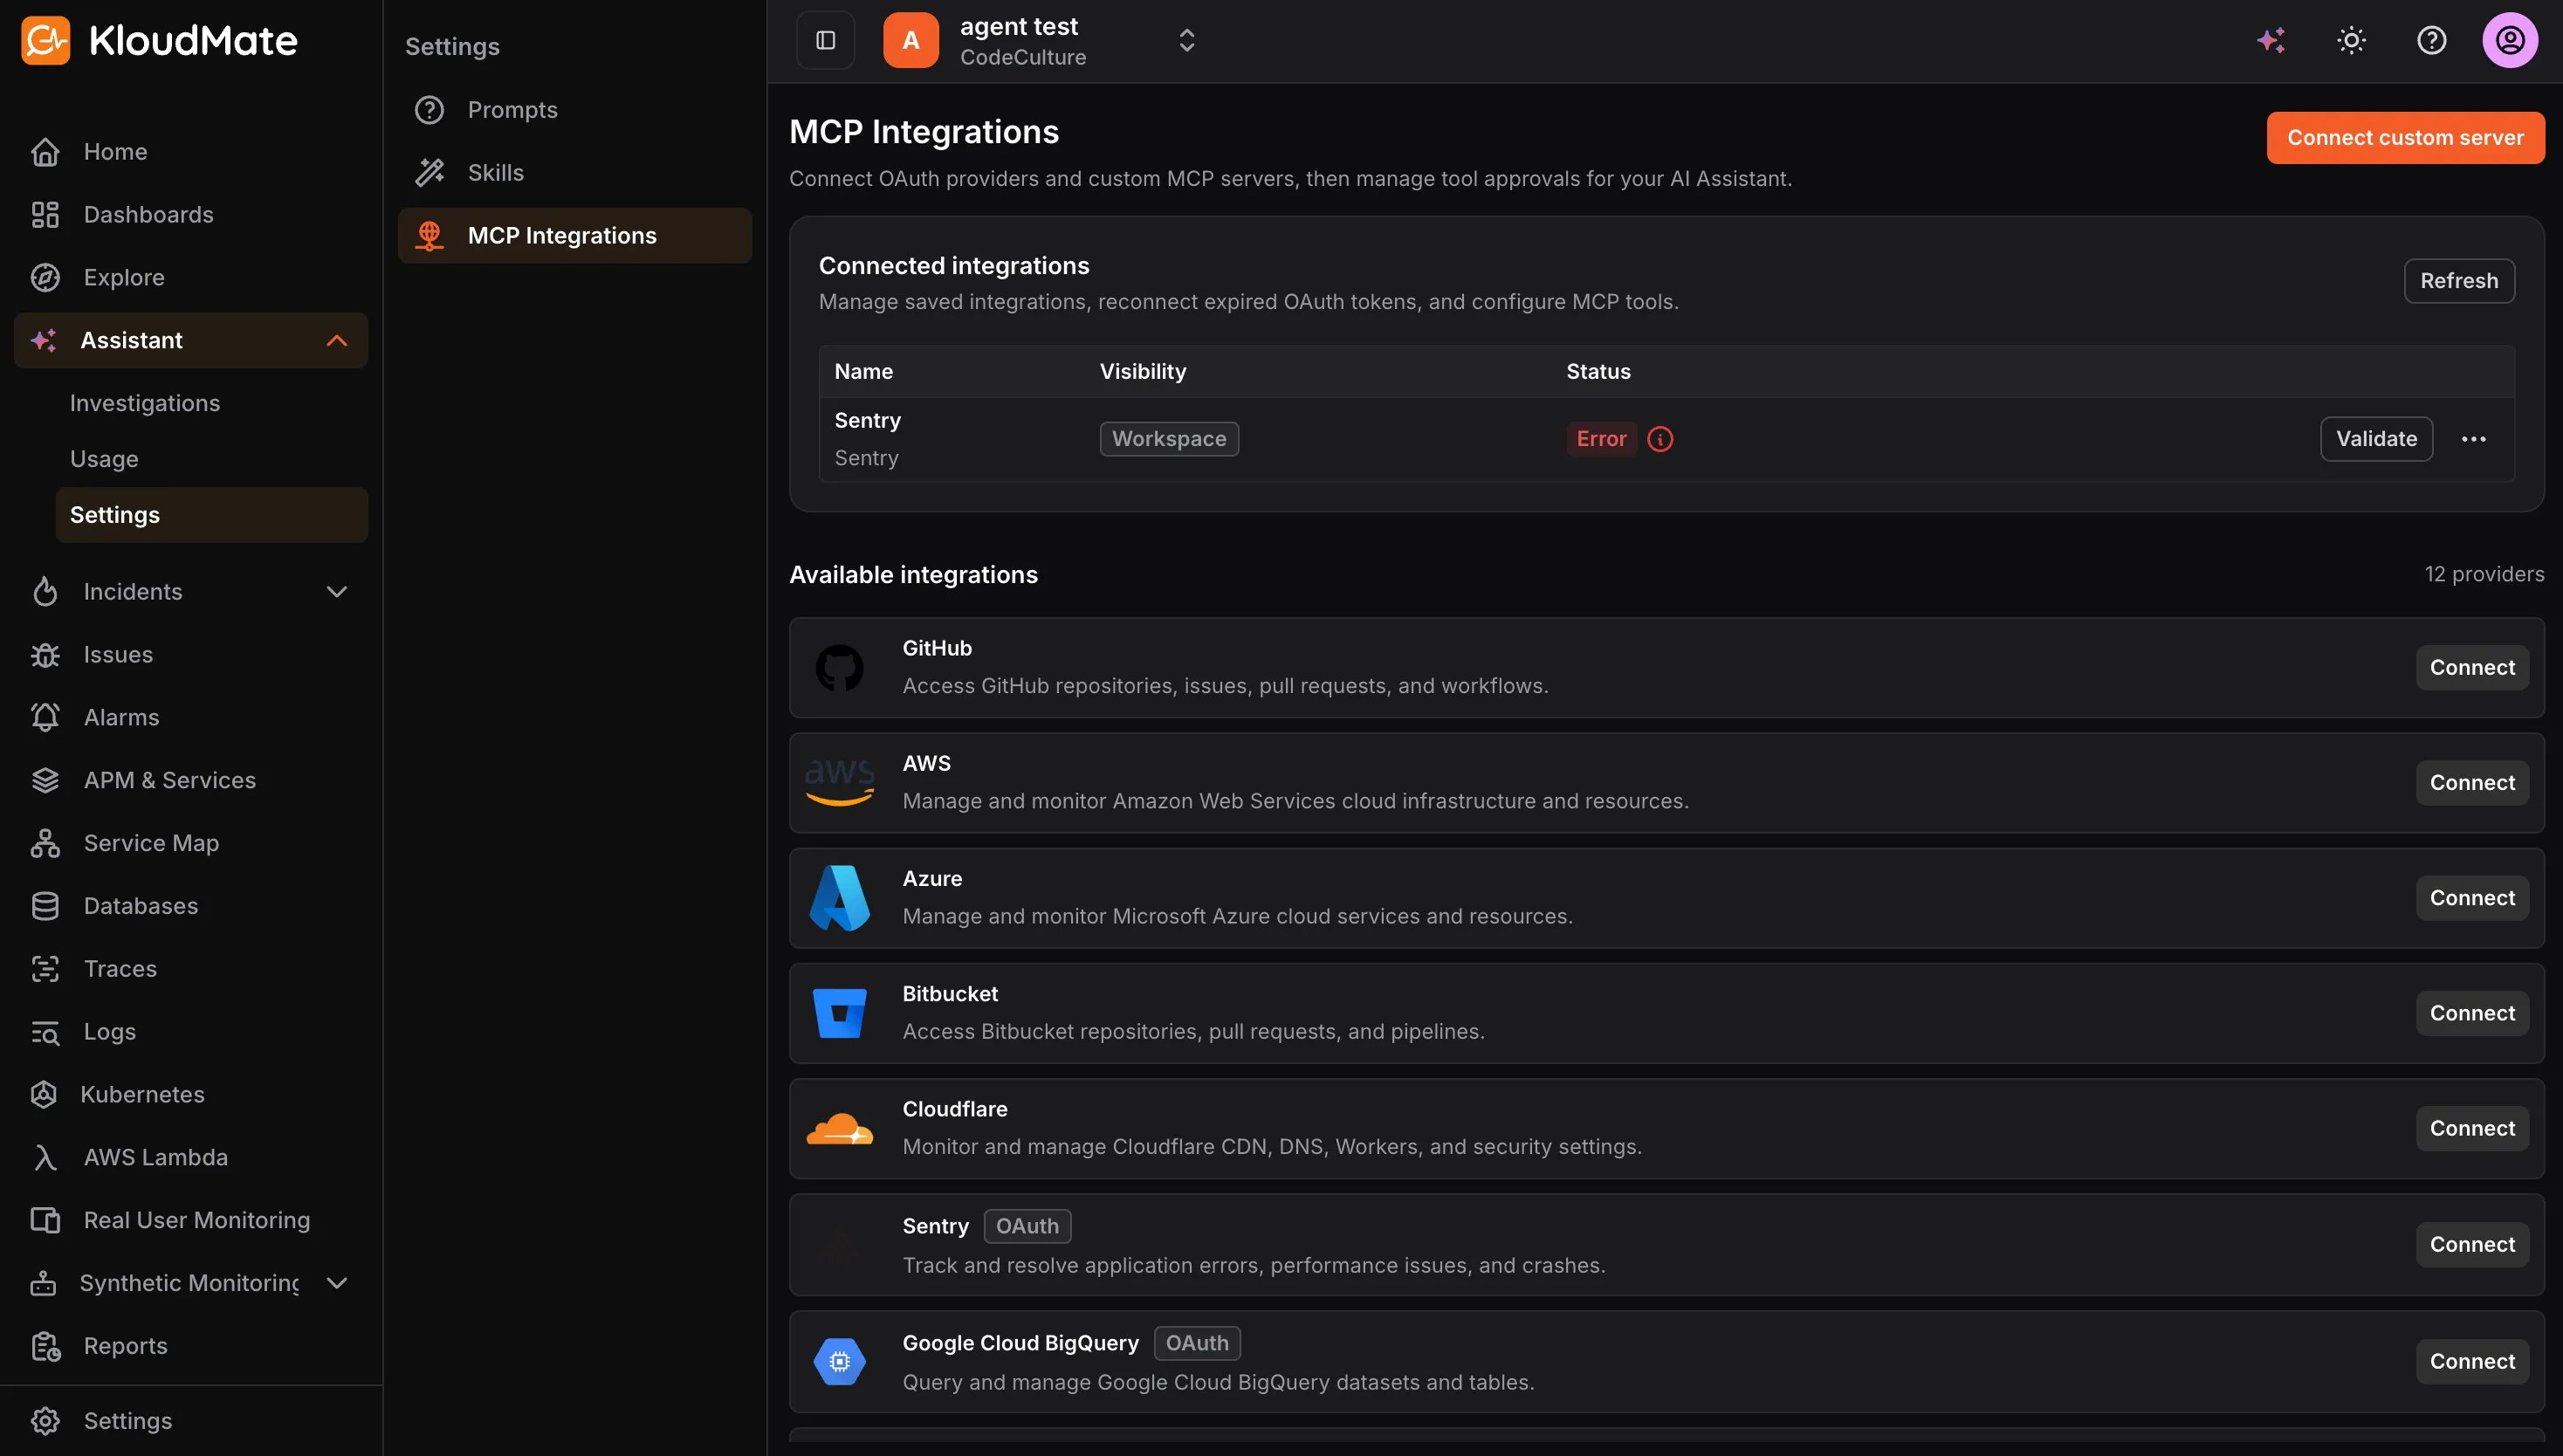Open Reports via its clipboard icon
The width and height of the screenshot is (2563, 1456).
coord(45,1347)
